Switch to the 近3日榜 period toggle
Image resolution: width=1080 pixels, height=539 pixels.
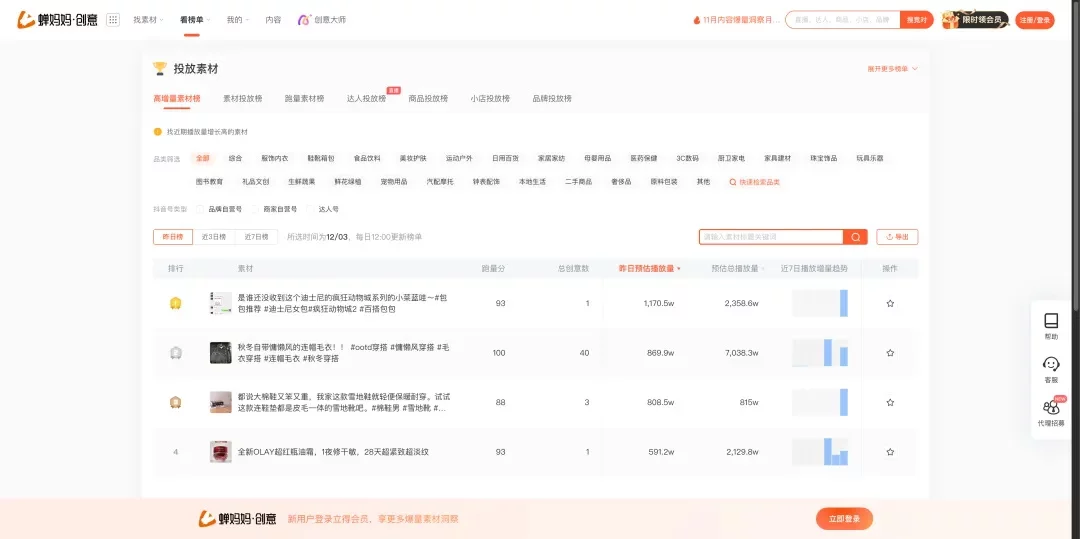point(214,237)
